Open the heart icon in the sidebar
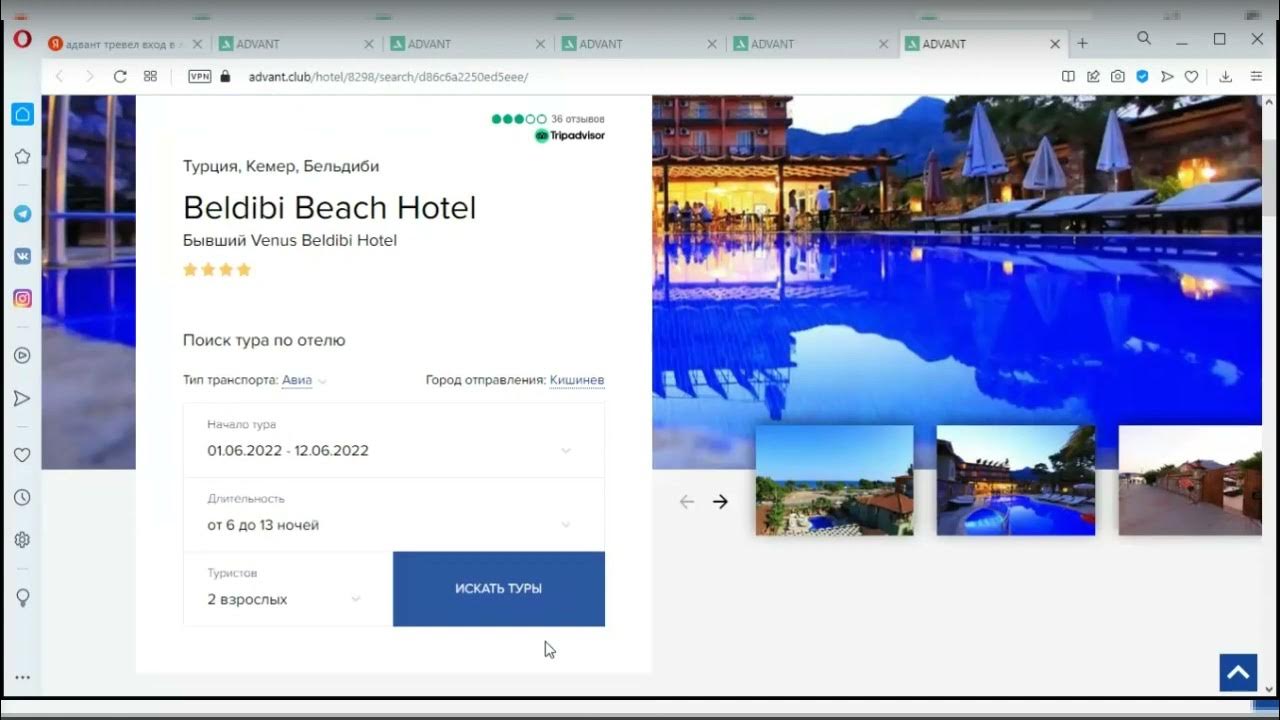 22,455
